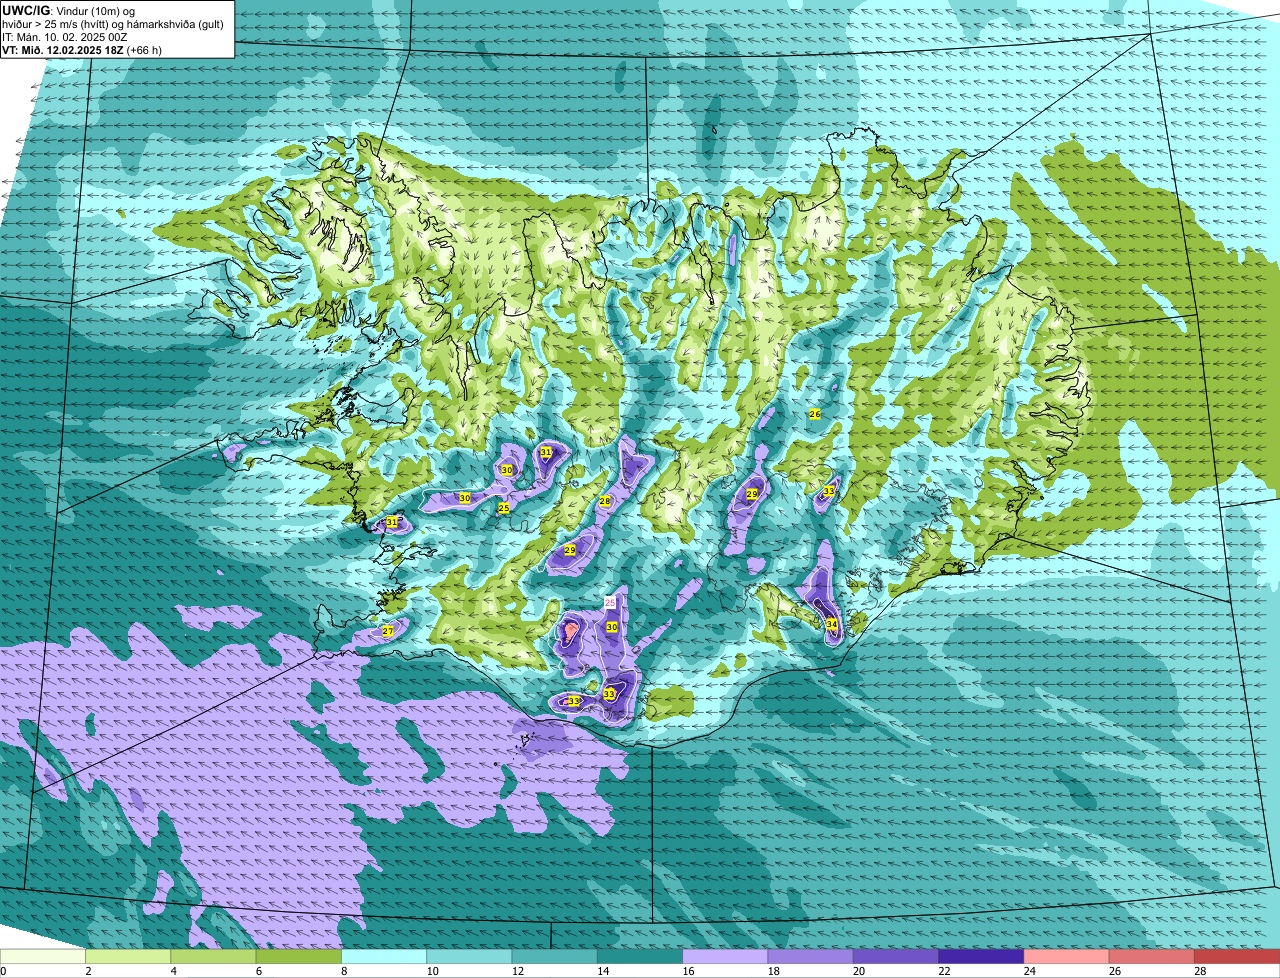Click the legend tick label 16
Image resolution: width=1280 pixels, height=978 pixels.
(x=686, y=971)
